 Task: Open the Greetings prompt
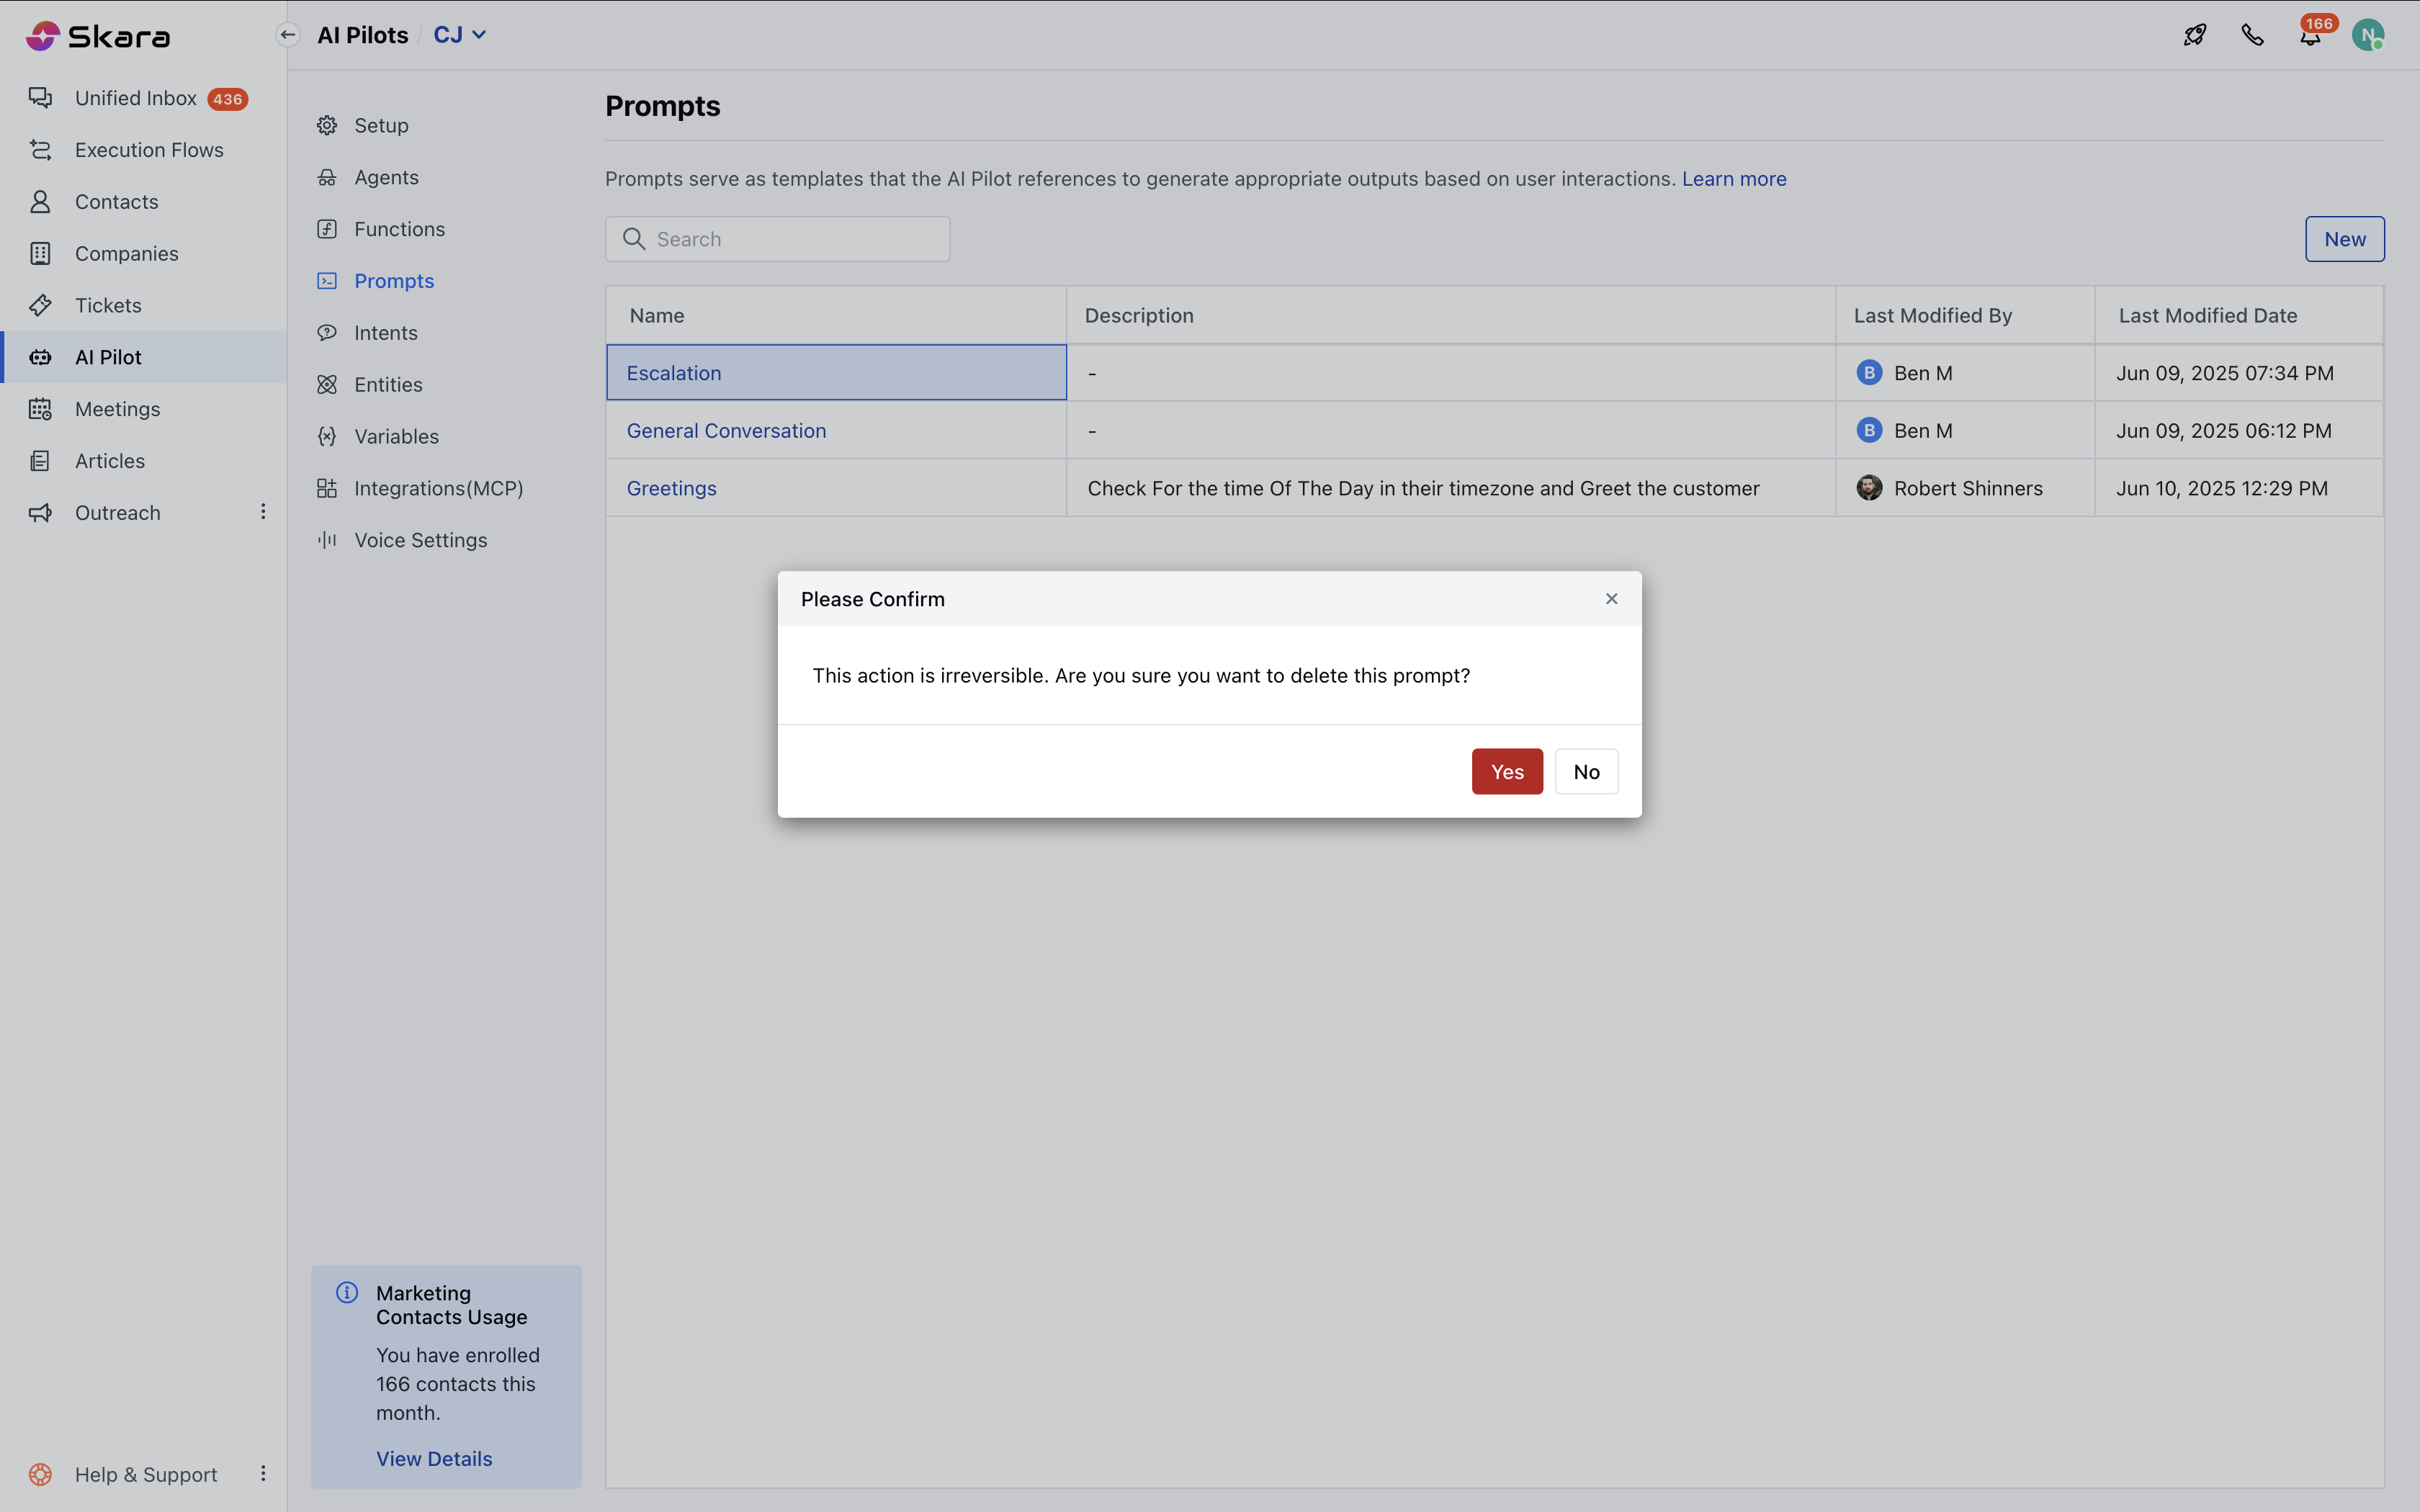click(671, 488)
